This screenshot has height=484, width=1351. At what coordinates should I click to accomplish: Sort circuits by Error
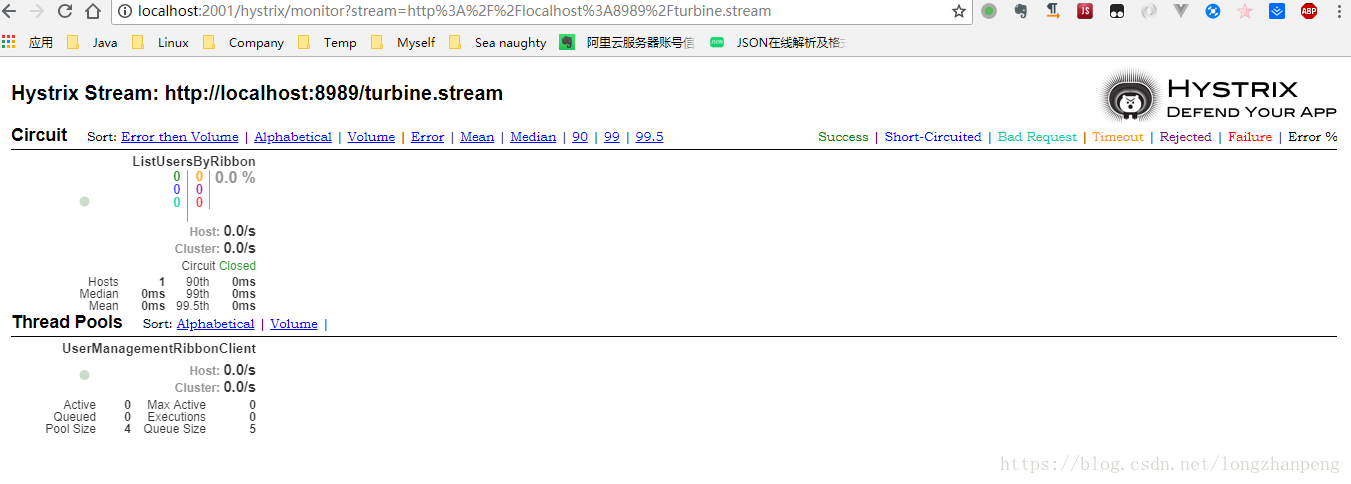coord(427,137)
